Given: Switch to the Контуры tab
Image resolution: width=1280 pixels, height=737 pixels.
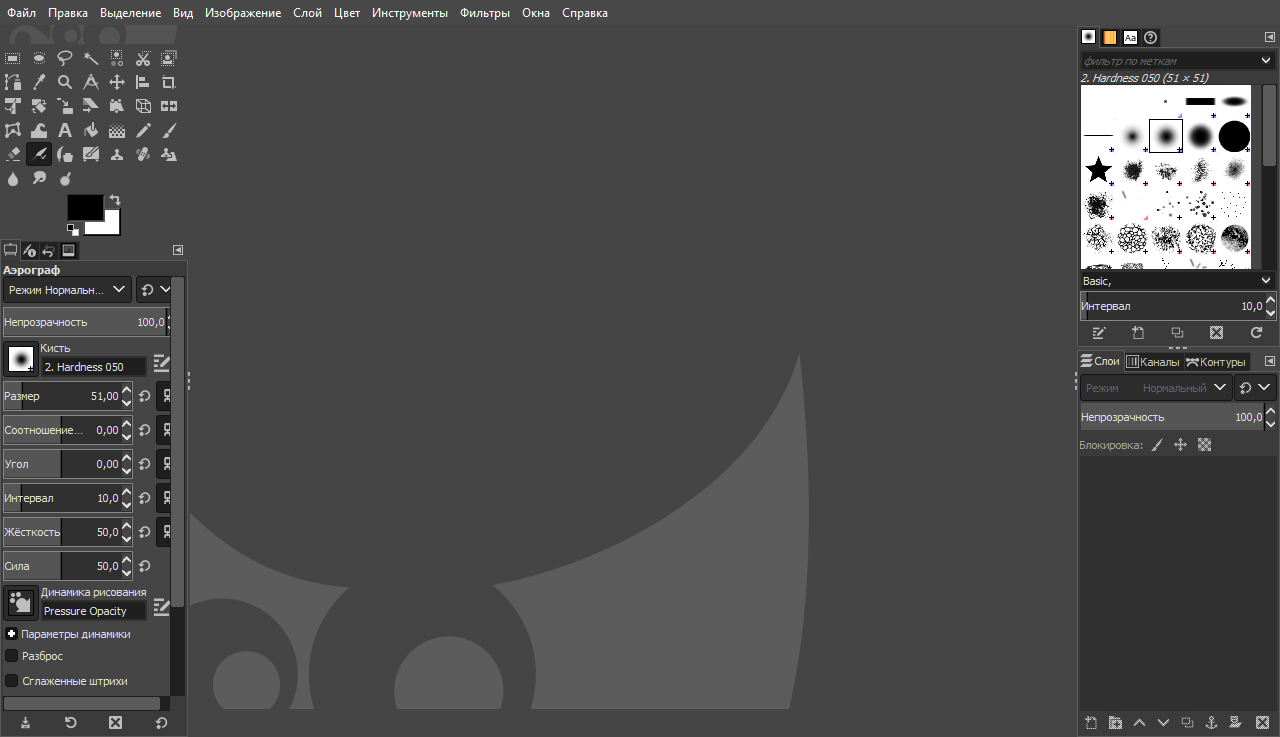Looking at the screenshot, I should 1215,361.
